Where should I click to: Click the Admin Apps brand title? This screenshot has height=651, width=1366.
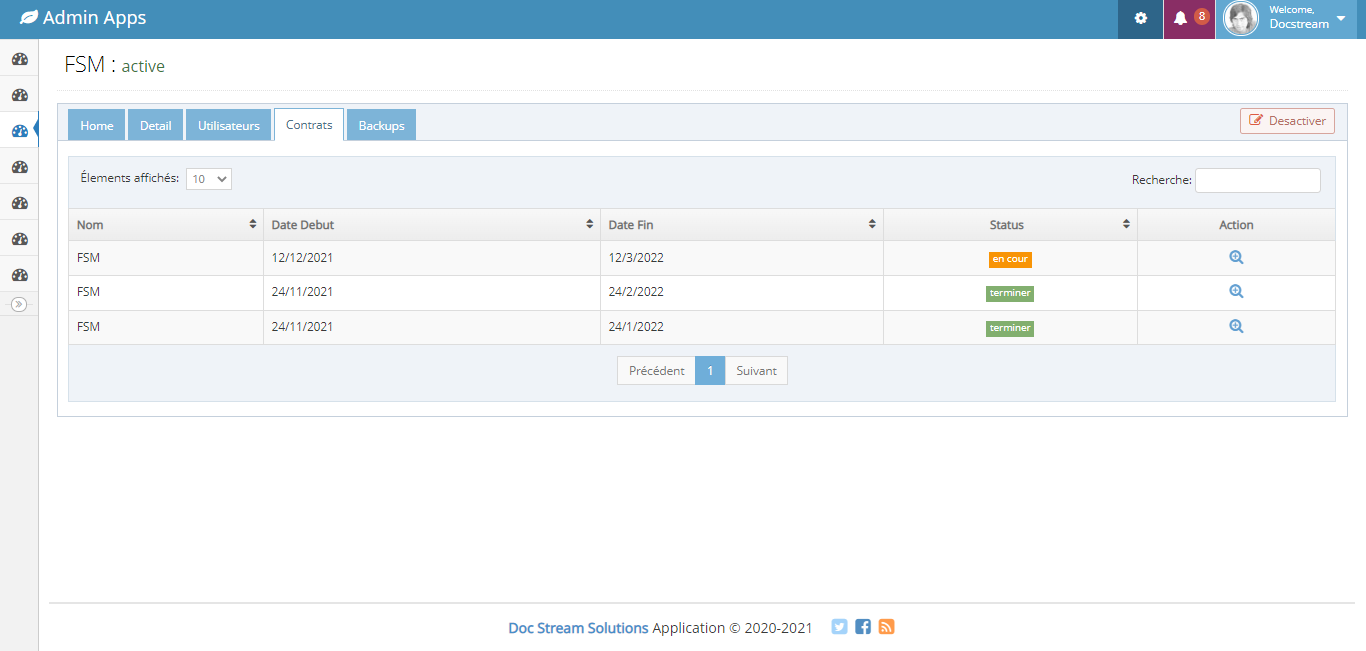(x=94, y=18)
